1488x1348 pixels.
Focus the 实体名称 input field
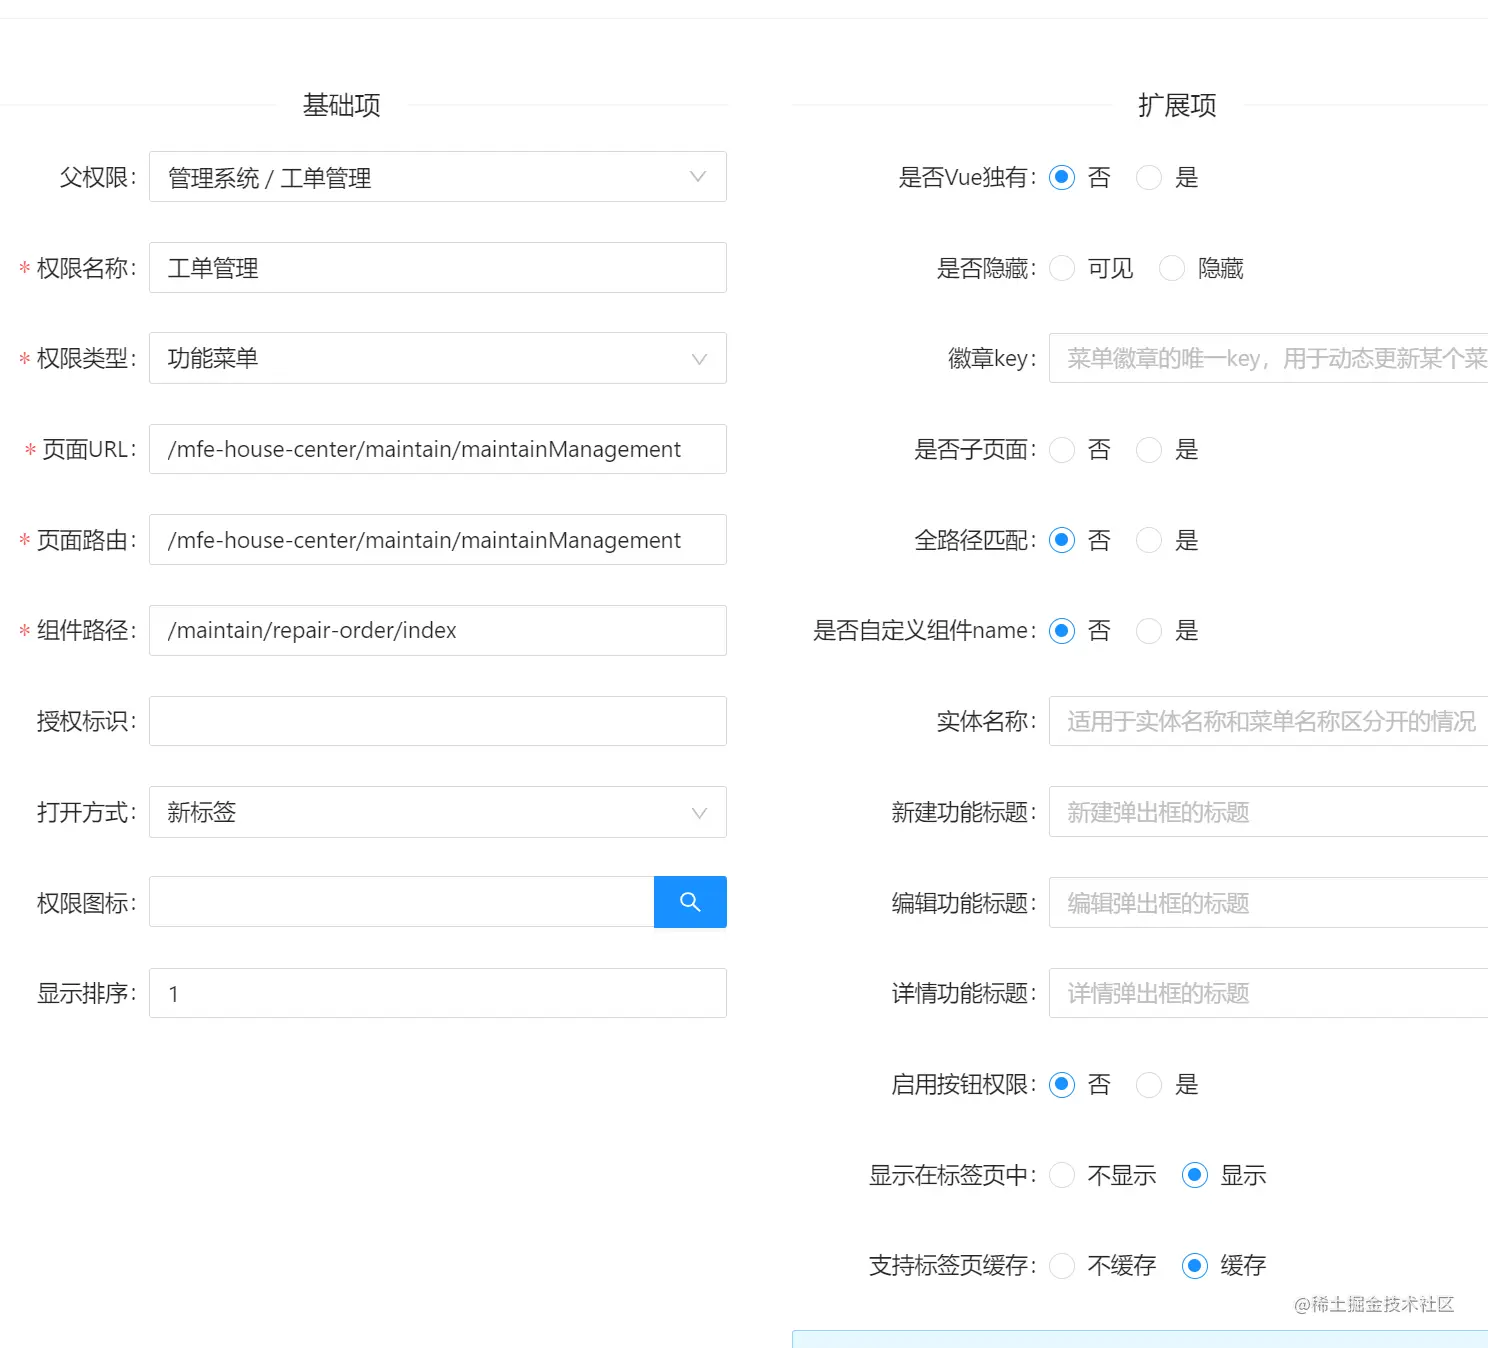pos(1268,721)
